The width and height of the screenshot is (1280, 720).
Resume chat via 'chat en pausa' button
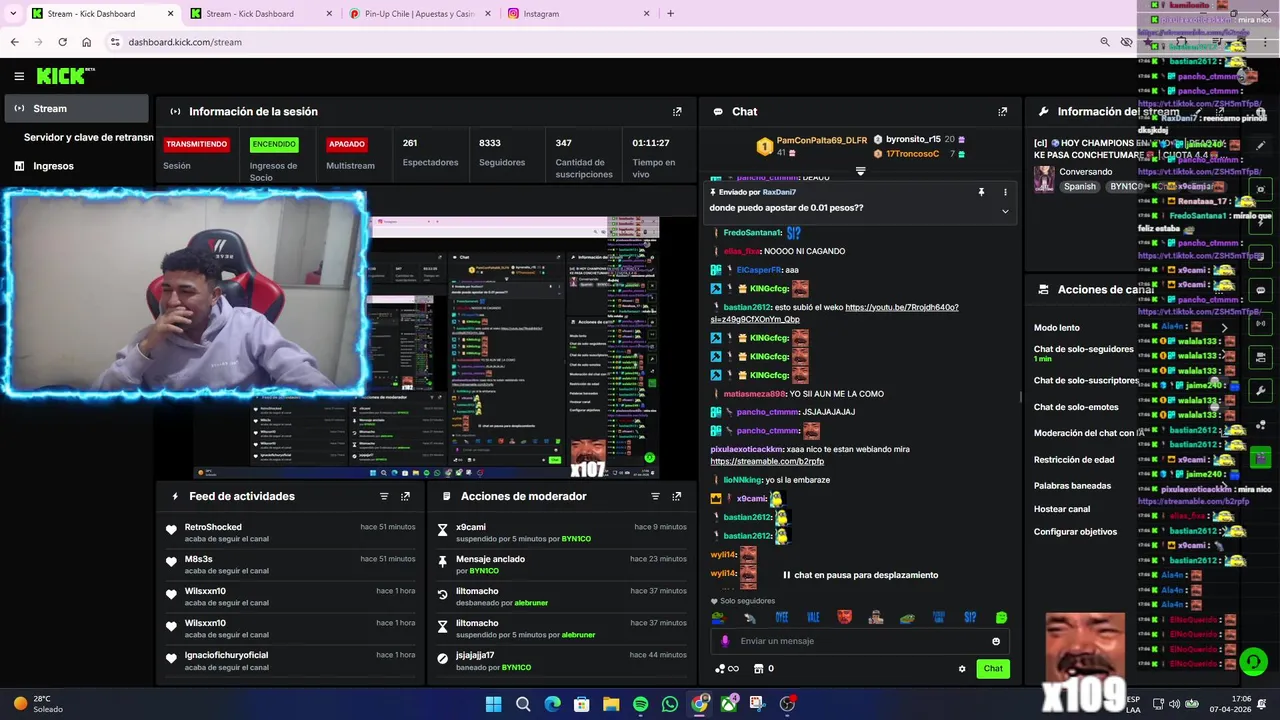coord(860,575)
